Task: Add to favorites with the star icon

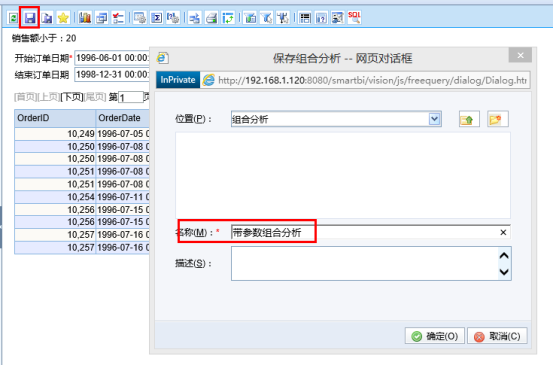Action: click(63, 18)
